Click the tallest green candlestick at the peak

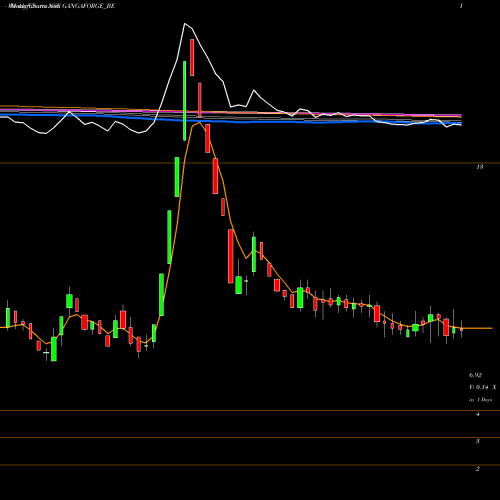click(x=184, y=101)
